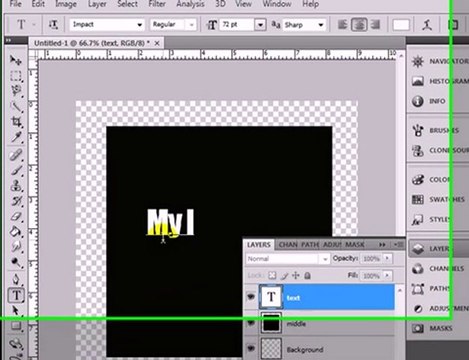The height and width of the screenshot is (360, 469).
Task: Select the Crop tool
Action: click(15, 122)
